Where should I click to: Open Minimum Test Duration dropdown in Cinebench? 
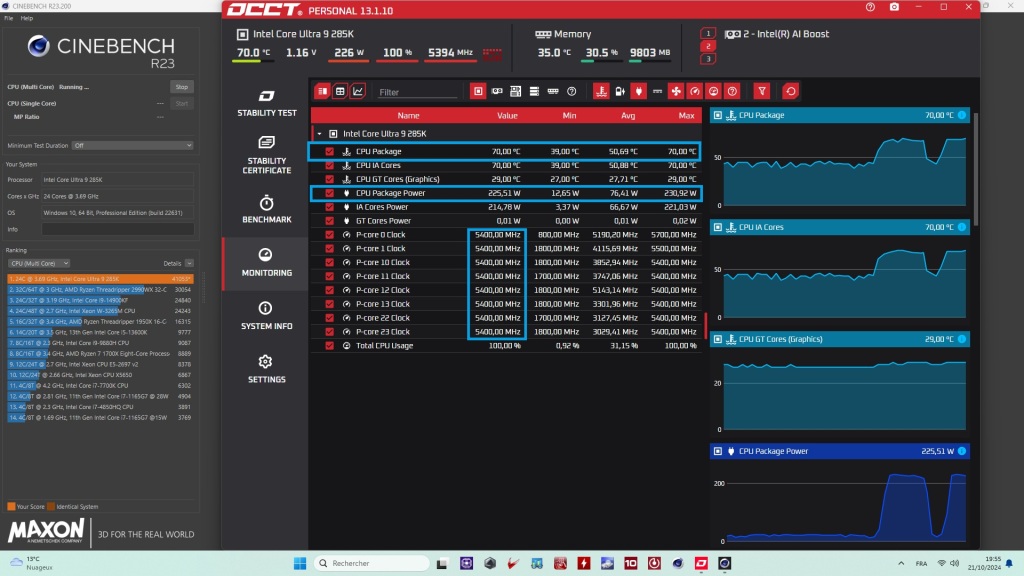tap(133, 146)
